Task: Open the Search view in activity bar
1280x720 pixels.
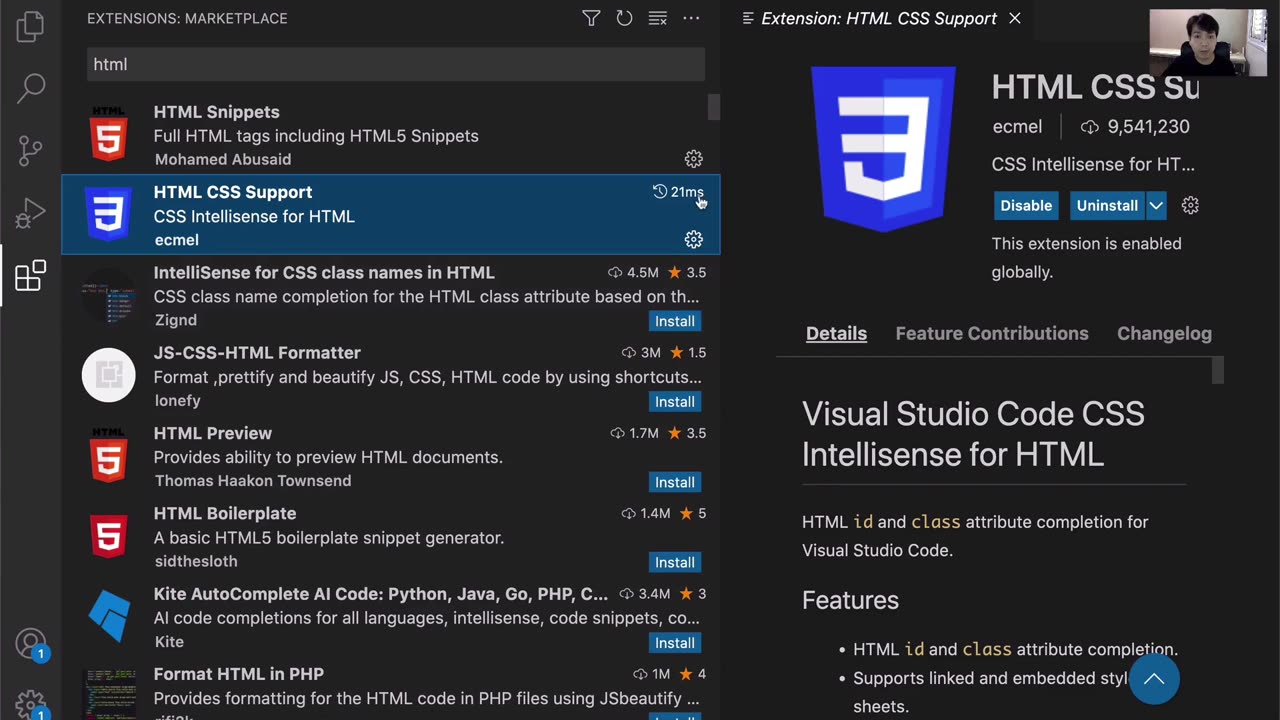Action: (30, 88)
